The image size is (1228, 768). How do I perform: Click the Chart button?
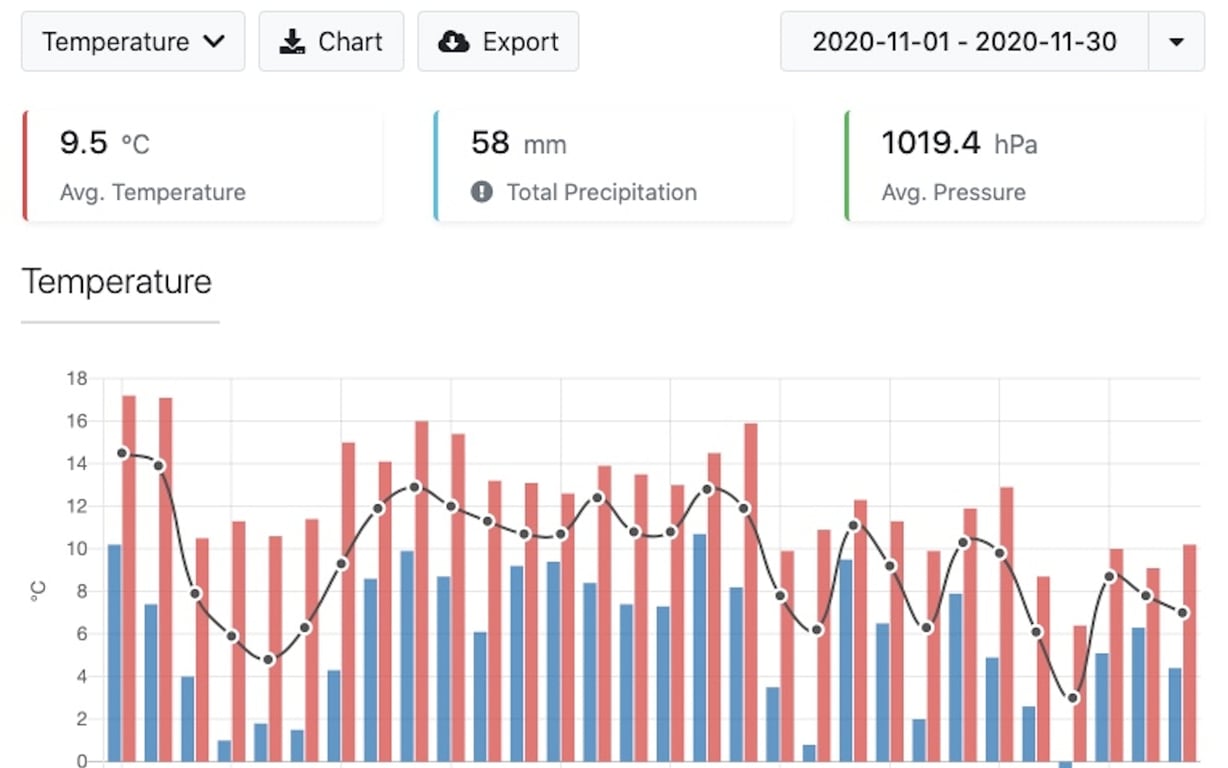point(331,41)
